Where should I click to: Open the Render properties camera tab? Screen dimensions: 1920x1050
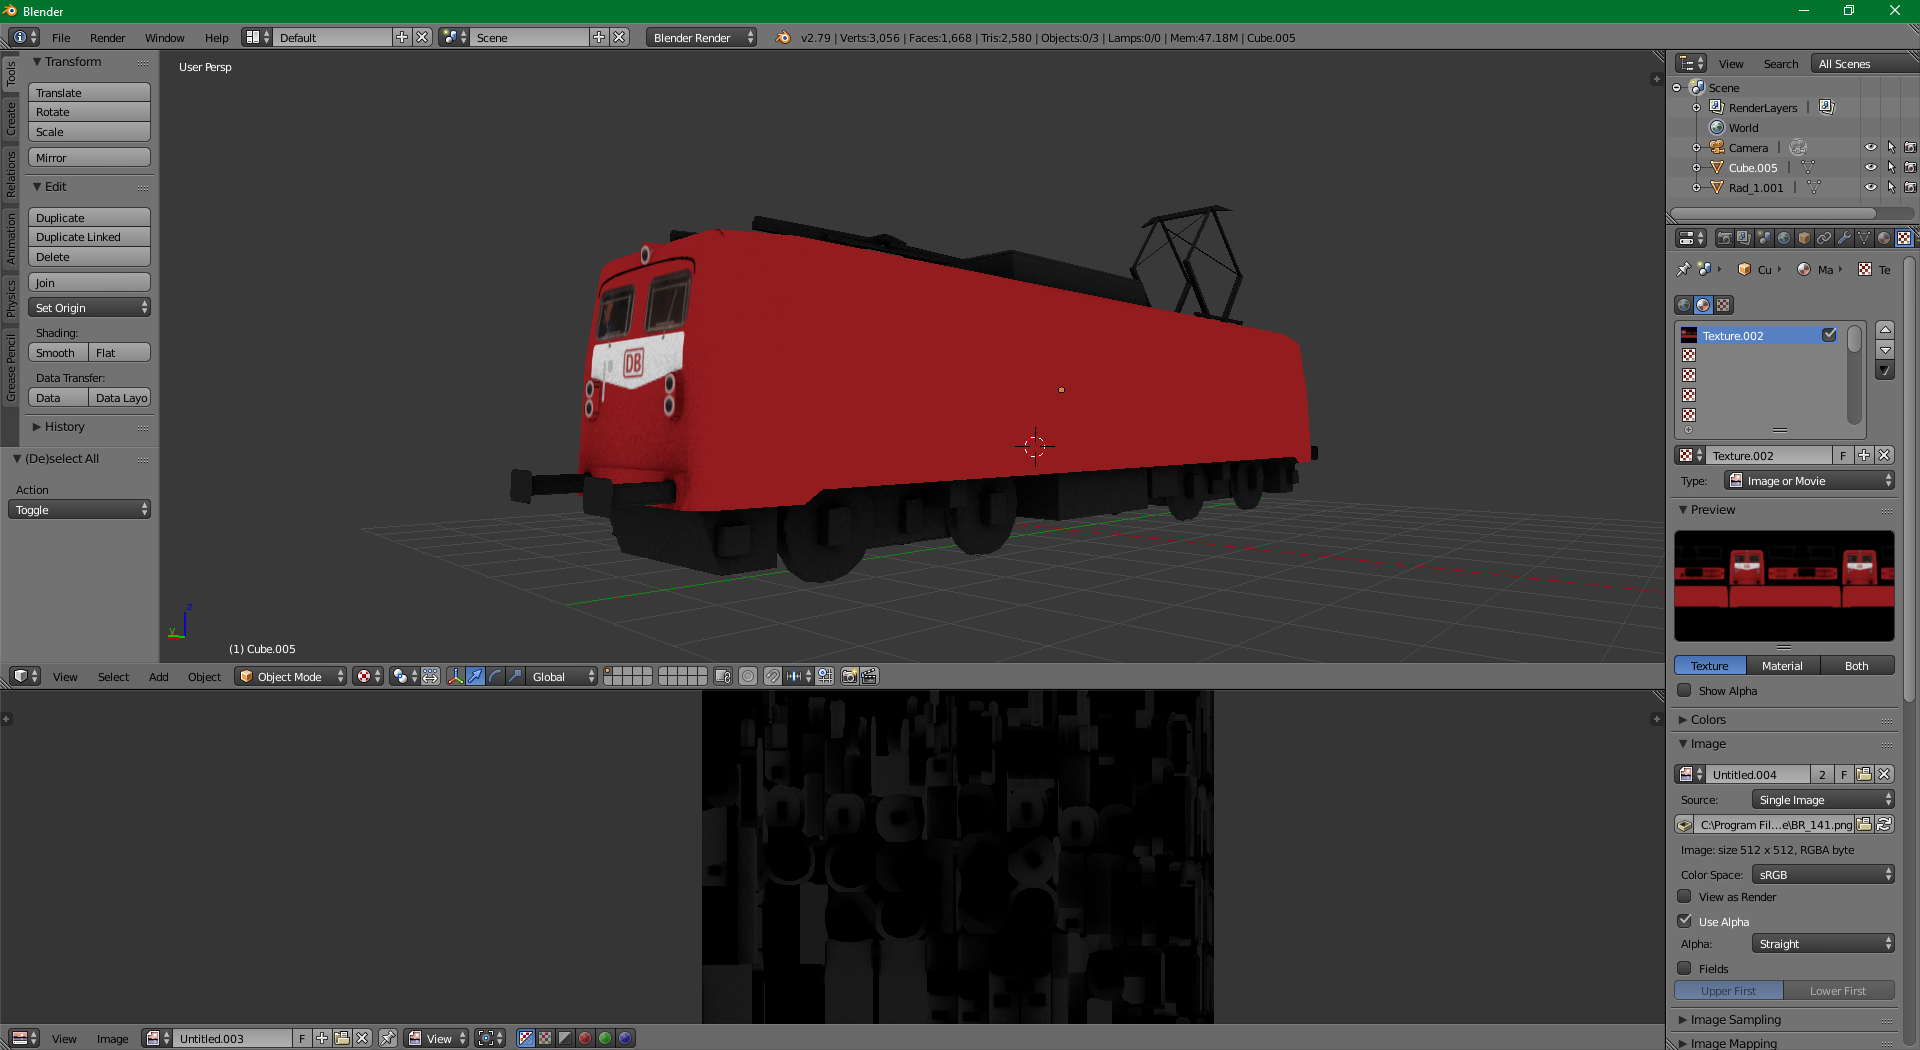coord(1724,238)
